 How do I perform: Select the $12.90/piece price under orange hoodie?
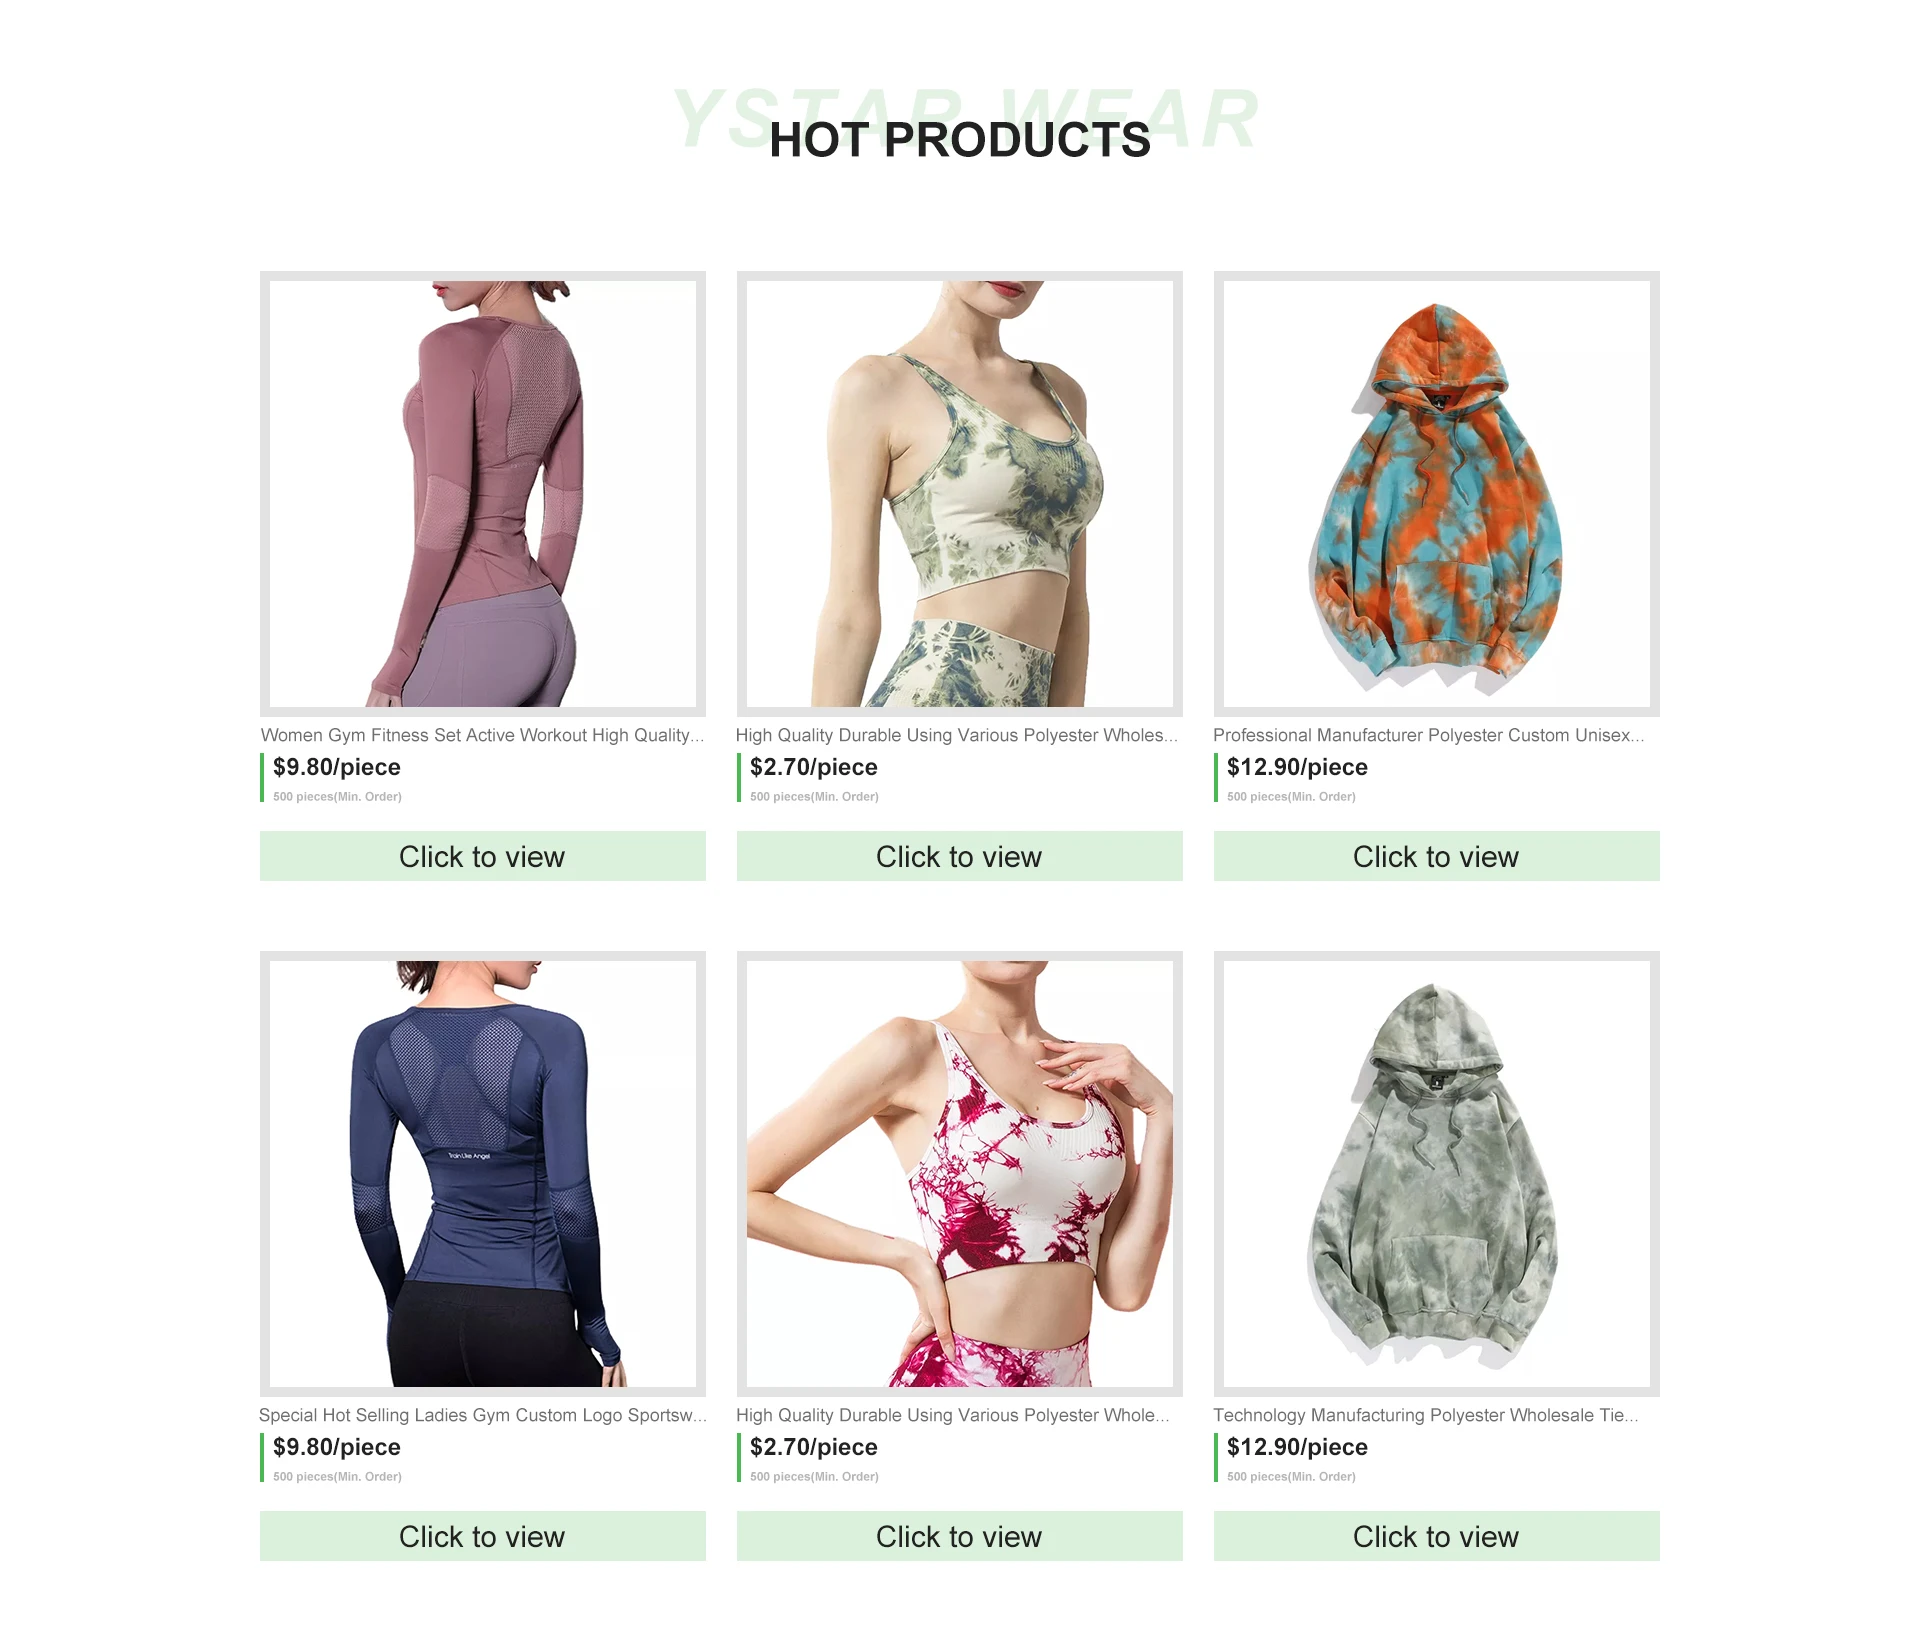pos(1297,767)
